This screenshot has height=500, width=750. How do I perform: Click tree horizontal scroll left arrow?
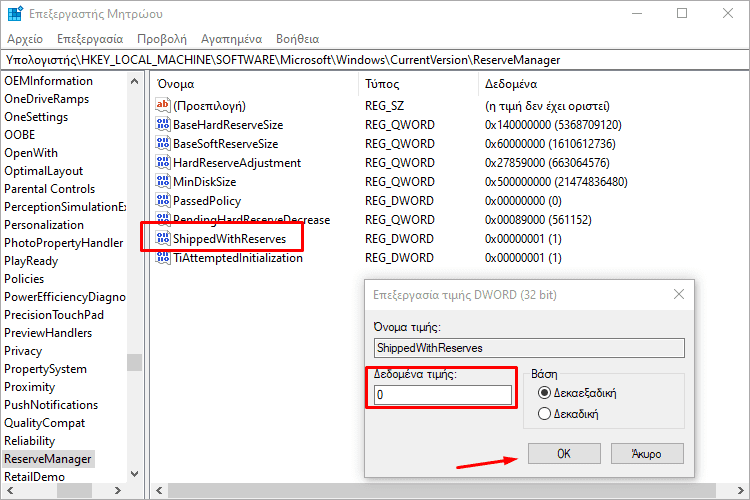(10, 490)
